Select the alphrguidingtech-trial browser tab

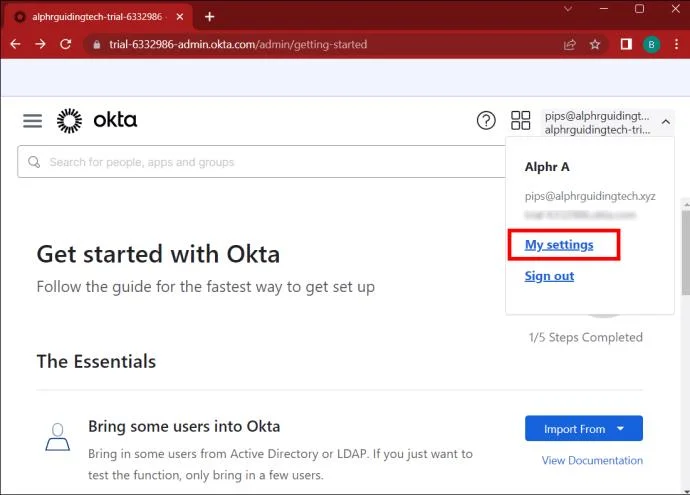pos(100,17)
